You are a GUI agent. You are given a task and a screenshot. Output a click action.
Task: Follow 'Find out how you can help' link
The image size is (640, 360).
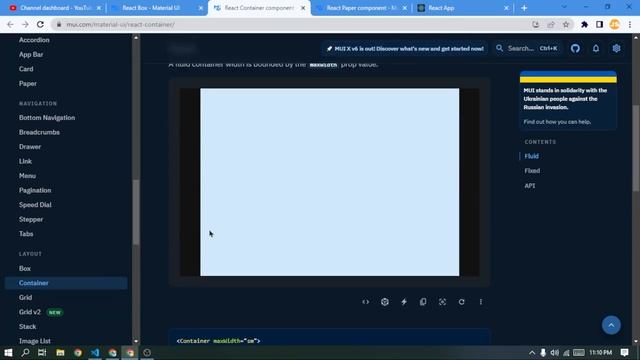click(x=557, y=122)
